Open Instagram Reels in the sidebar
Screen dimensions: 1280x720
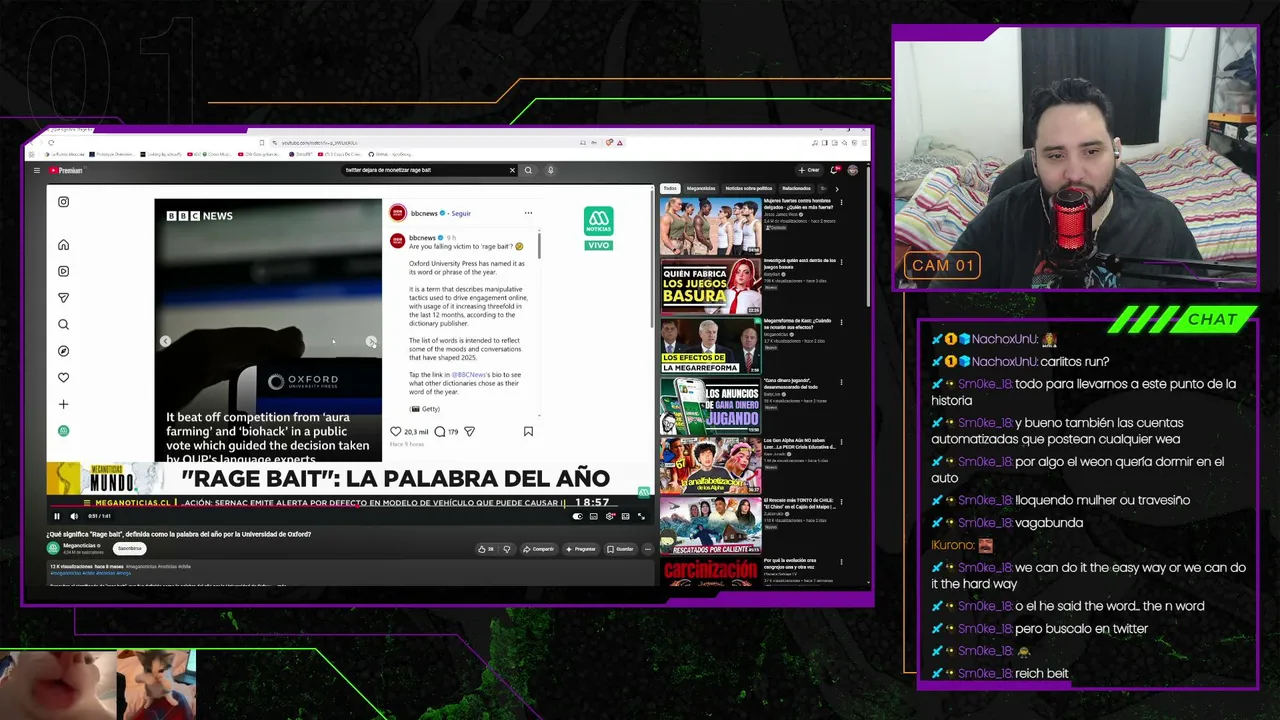[63, 271]
